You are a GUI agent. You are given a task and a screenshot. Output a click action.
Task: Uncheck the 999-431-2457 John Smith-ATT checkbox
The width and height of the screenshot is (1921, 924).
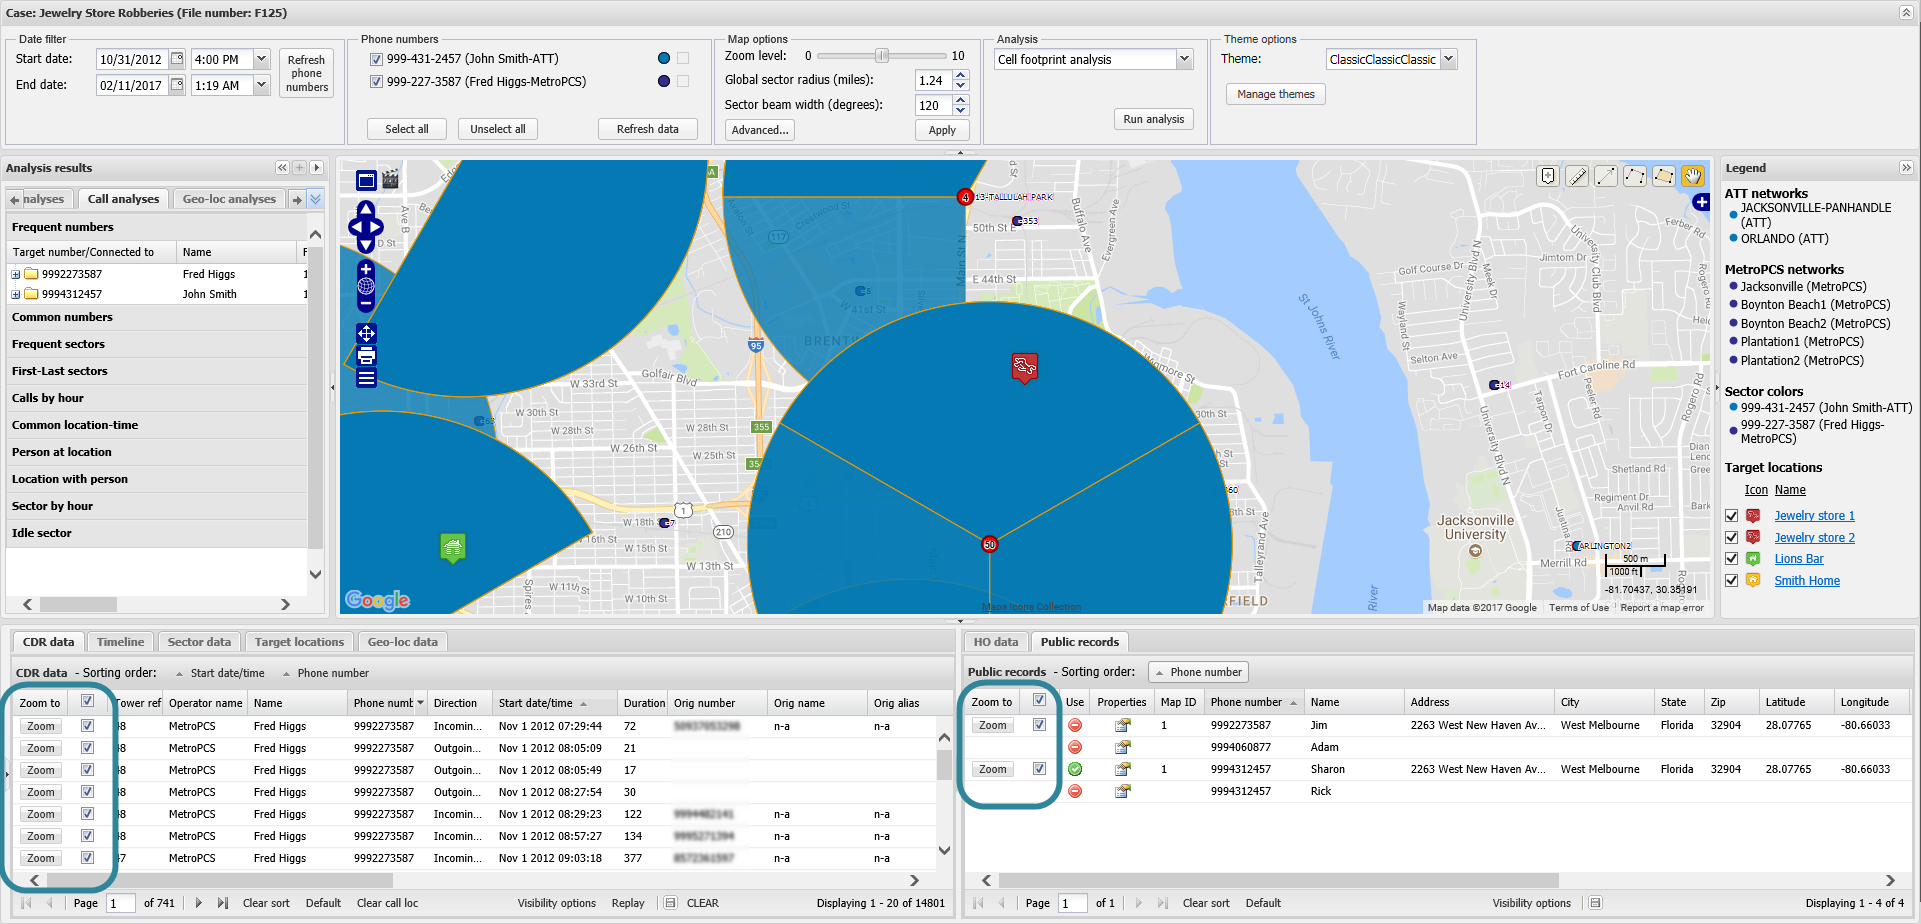[376, 59]
